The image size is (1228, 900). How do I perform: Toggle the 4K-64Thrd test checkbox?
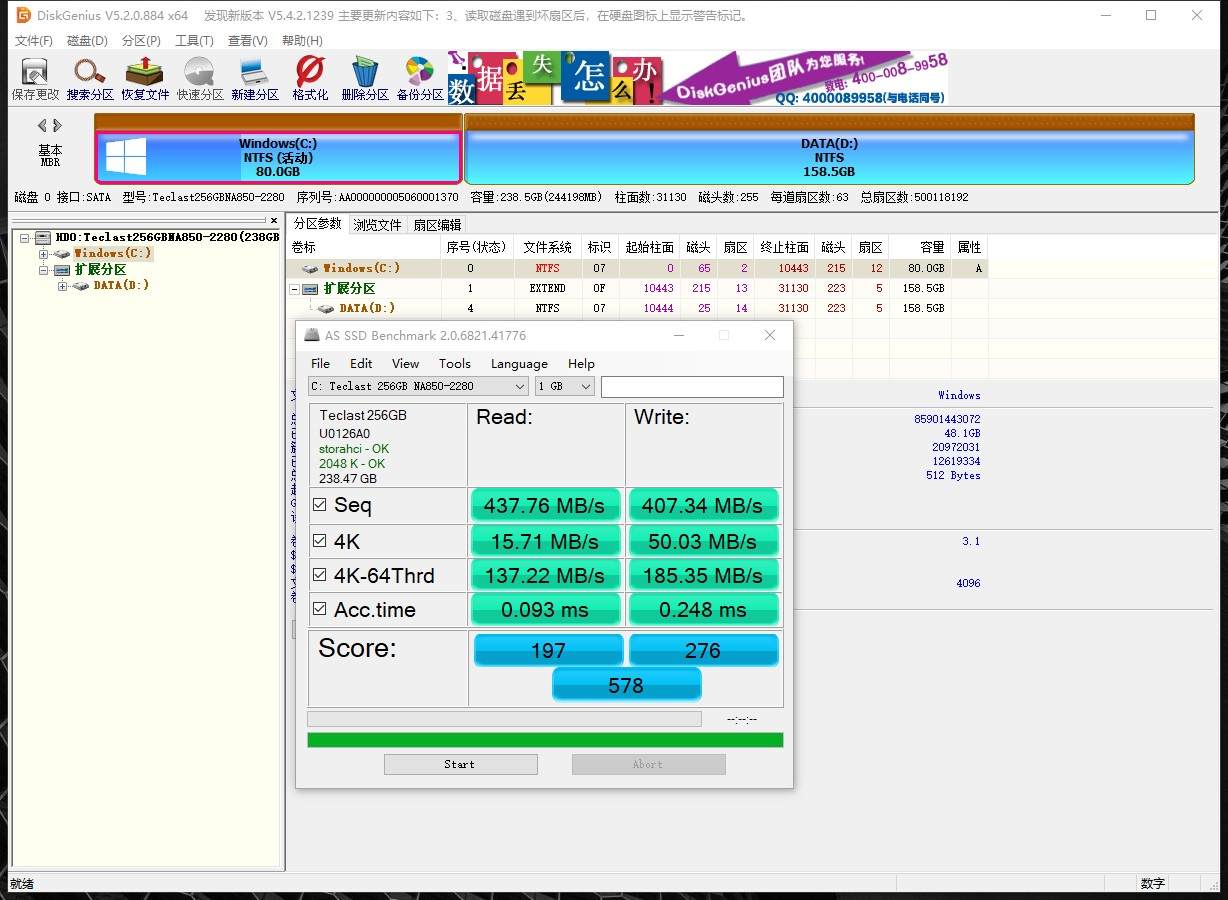320,575
